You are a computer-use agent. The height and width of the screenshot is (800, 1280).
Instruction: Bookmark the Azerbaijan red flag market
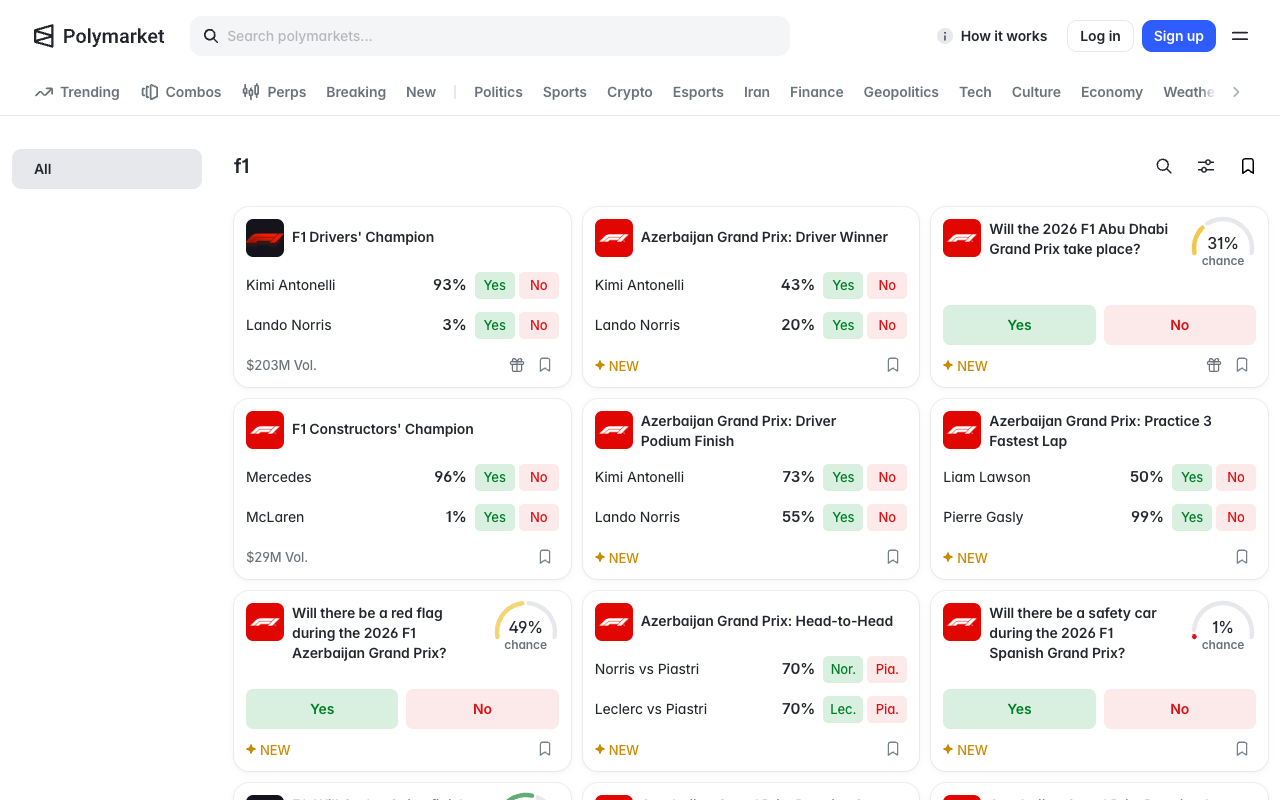click(x=545, y=749)
